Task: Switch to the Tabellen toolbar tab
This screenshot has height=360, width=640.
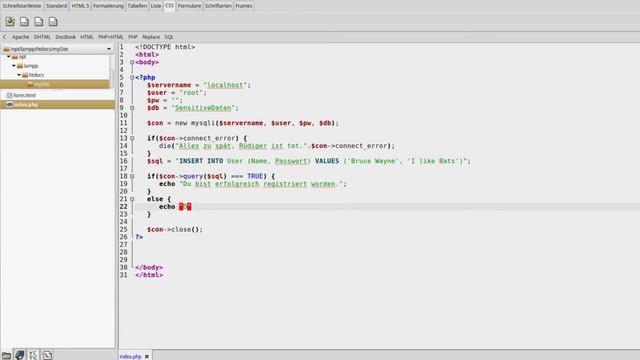Action: tap(137, 6)
